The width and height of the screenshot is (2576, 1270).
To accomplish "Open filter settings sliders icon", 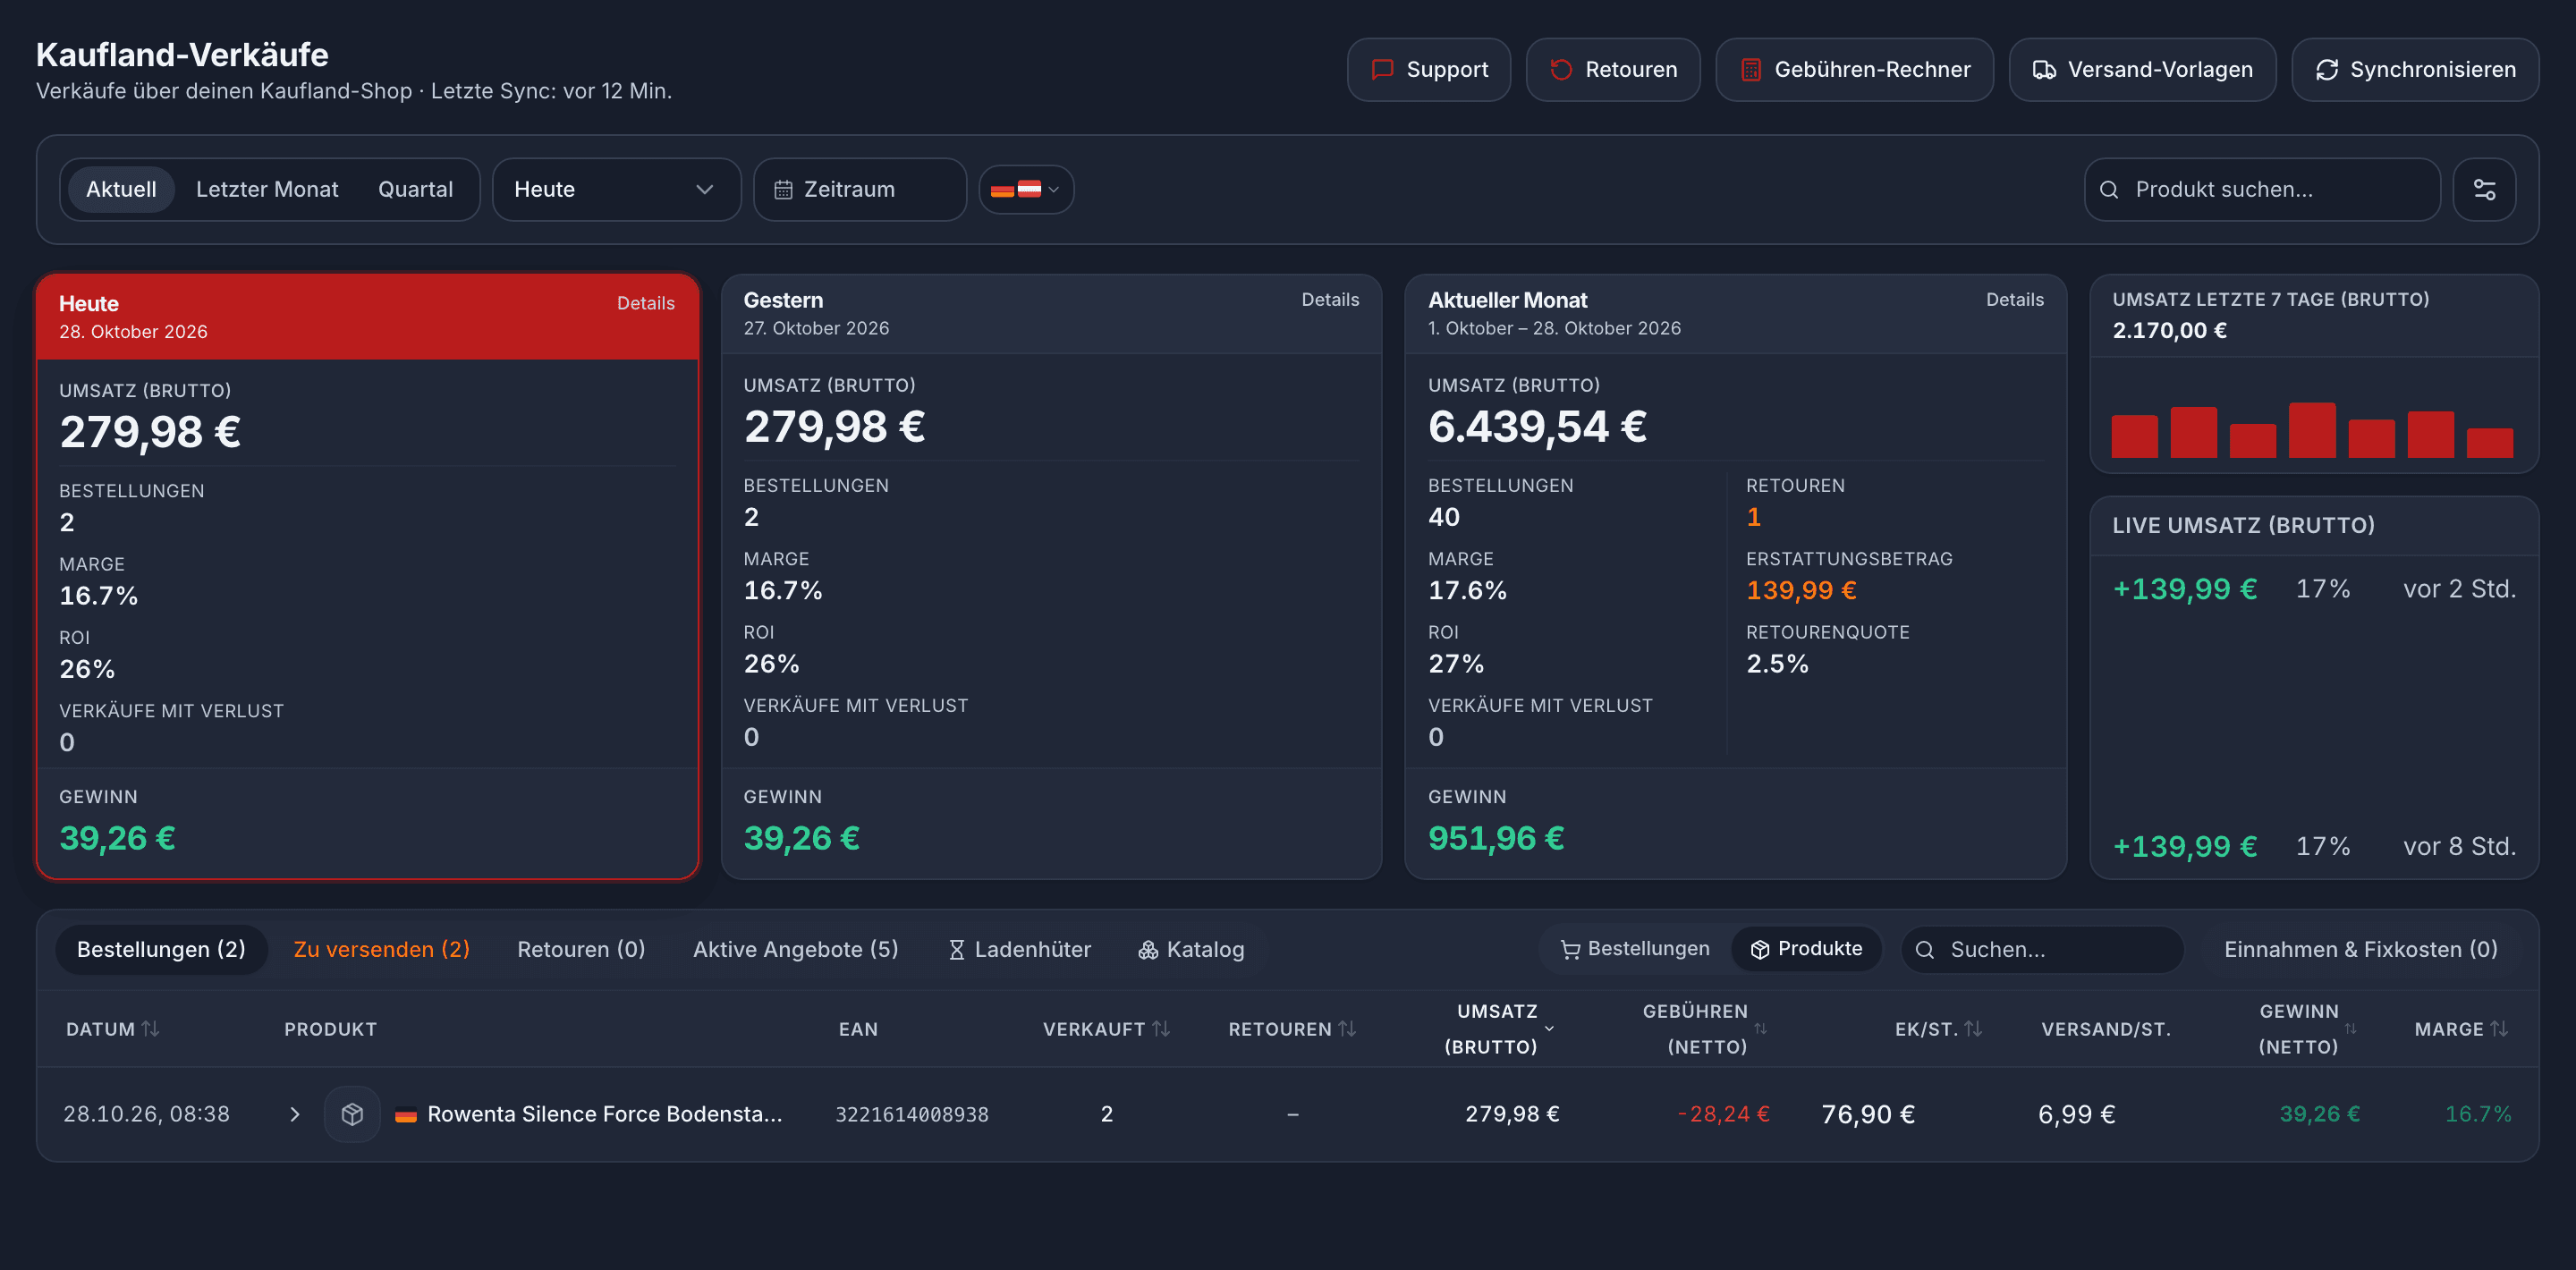I will [2484, 189].
